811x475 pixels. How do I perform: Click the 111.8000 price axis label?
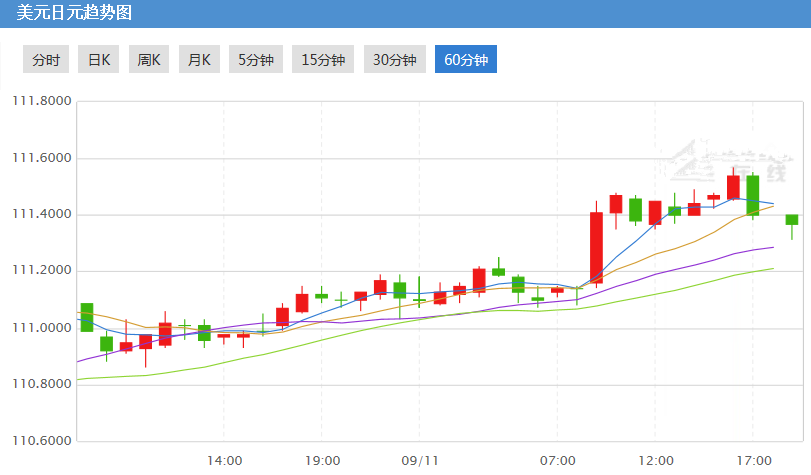coord(41,101)
